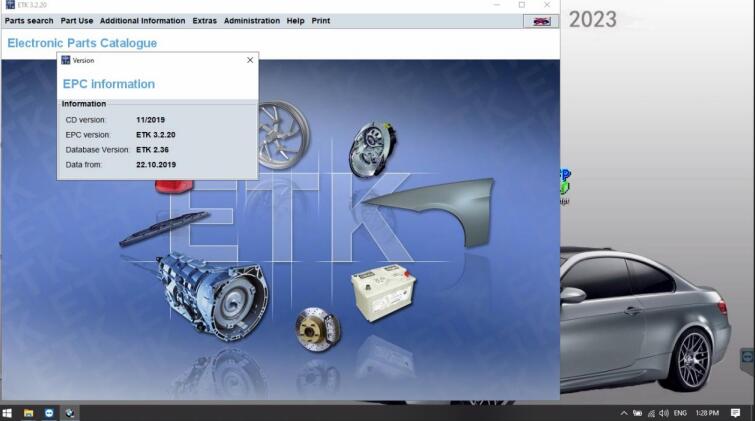Open the Extras menu
The height and width of the screenshot is (421, 755).
[205, 21]
